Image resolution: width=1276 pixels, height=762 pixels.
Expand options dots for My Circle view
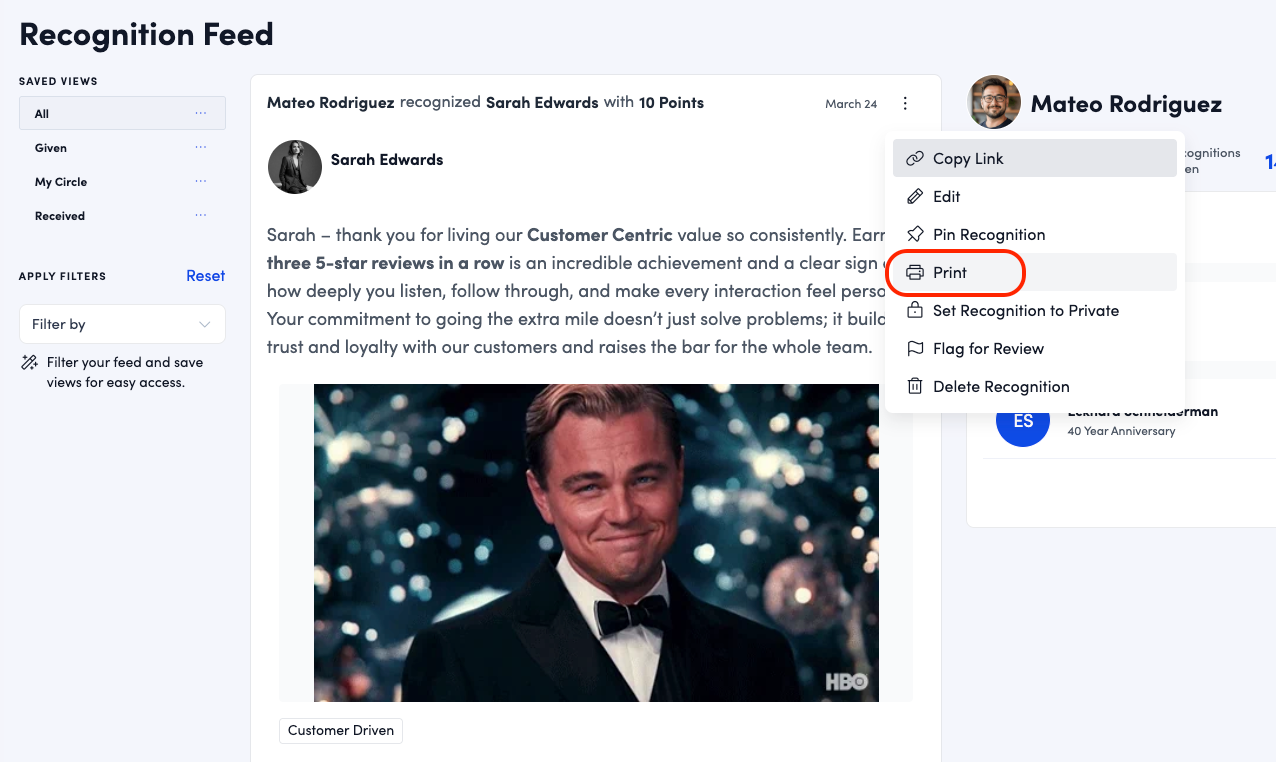(201, 182)
